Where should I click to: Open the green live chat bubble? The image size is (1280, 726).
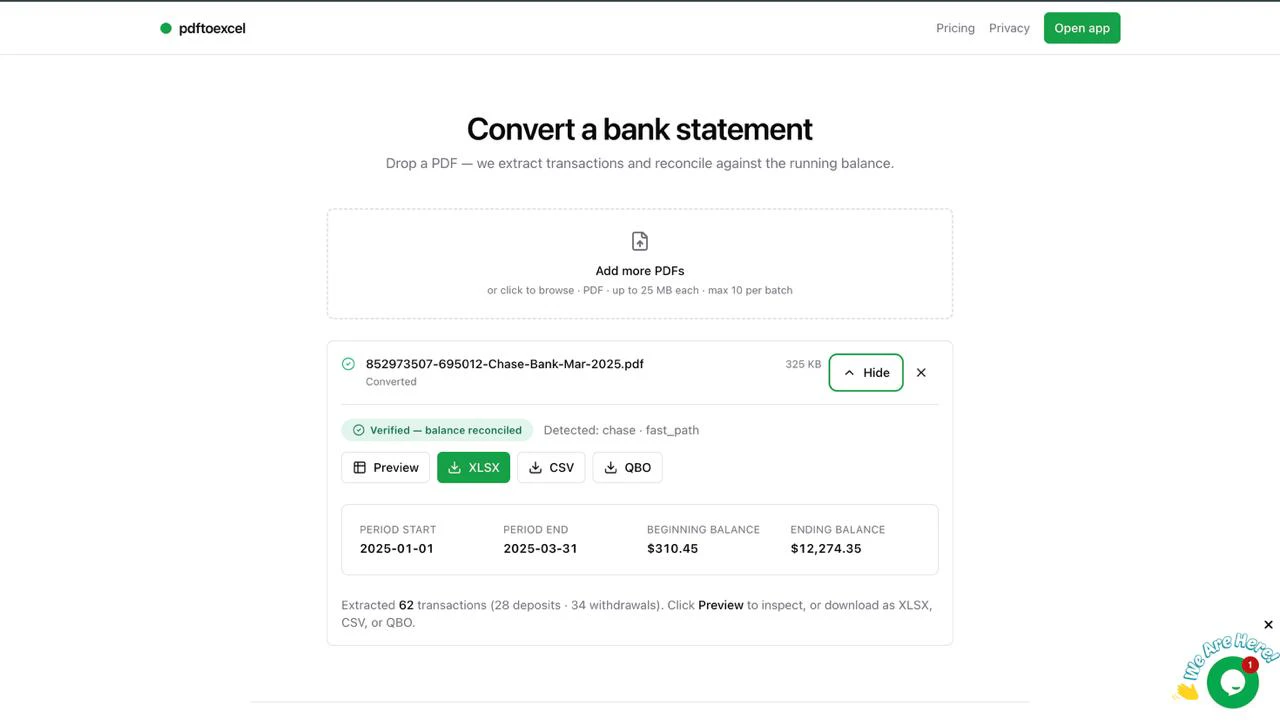pyautogui.click(x=1232, y=682)
